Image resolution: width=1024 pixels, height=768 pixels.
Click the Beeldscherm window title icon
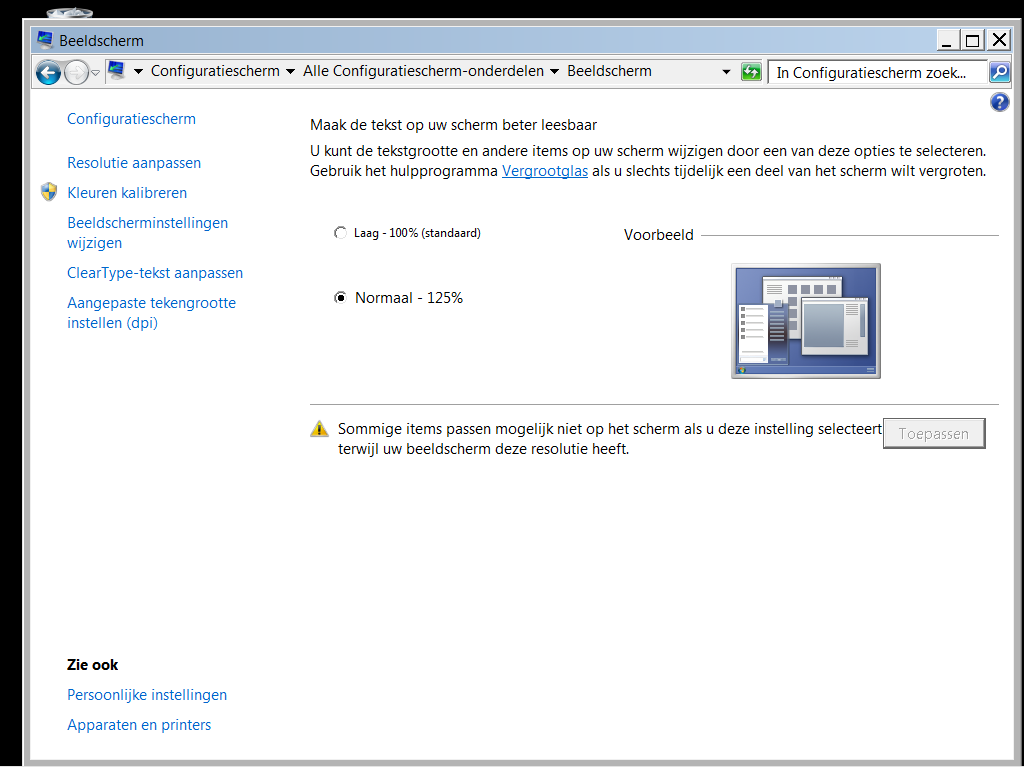[x=44, y=40]
